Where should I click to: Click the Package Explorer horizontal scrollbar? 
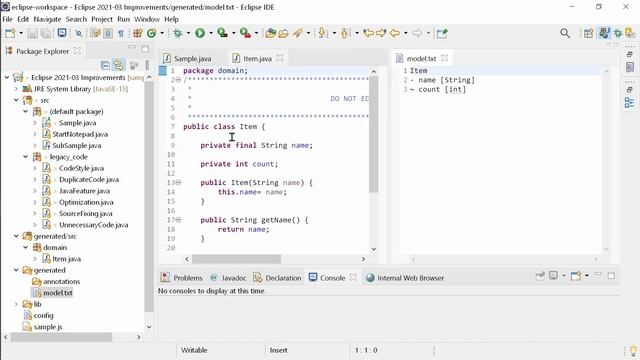[62, 337]
